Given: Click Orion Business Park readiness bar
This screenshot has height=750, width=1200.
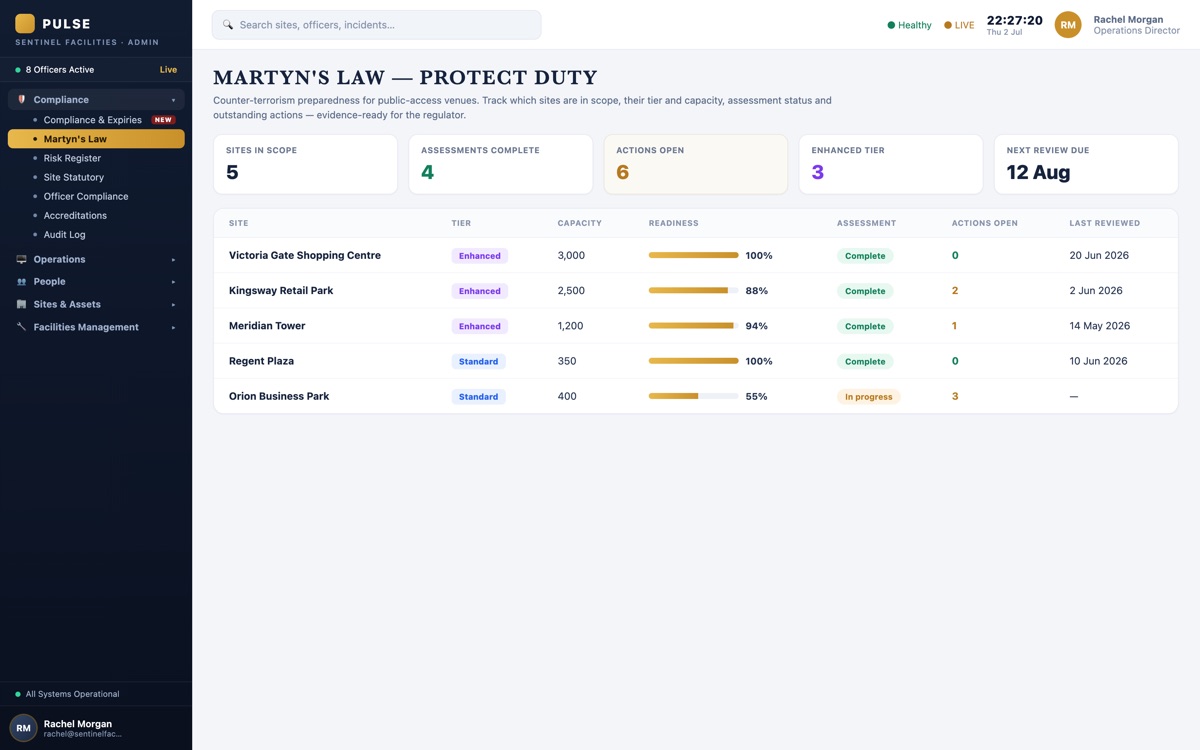Looking at the screenshot, I should tap(693, 397).
